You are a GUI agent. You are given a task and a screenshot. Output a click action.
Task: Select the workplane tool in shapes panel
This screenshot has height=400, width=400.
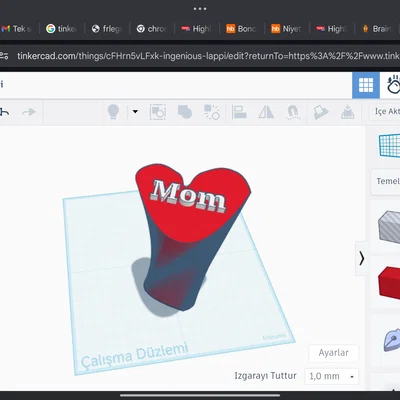click(389, 145)
